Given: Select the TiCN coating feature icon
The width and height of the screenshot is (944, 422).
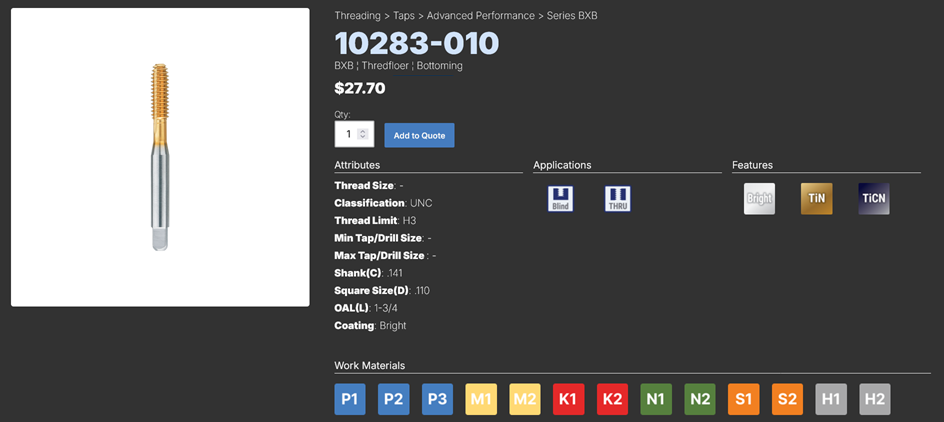Looking at the screenshot, I should [x=873, y=198].
